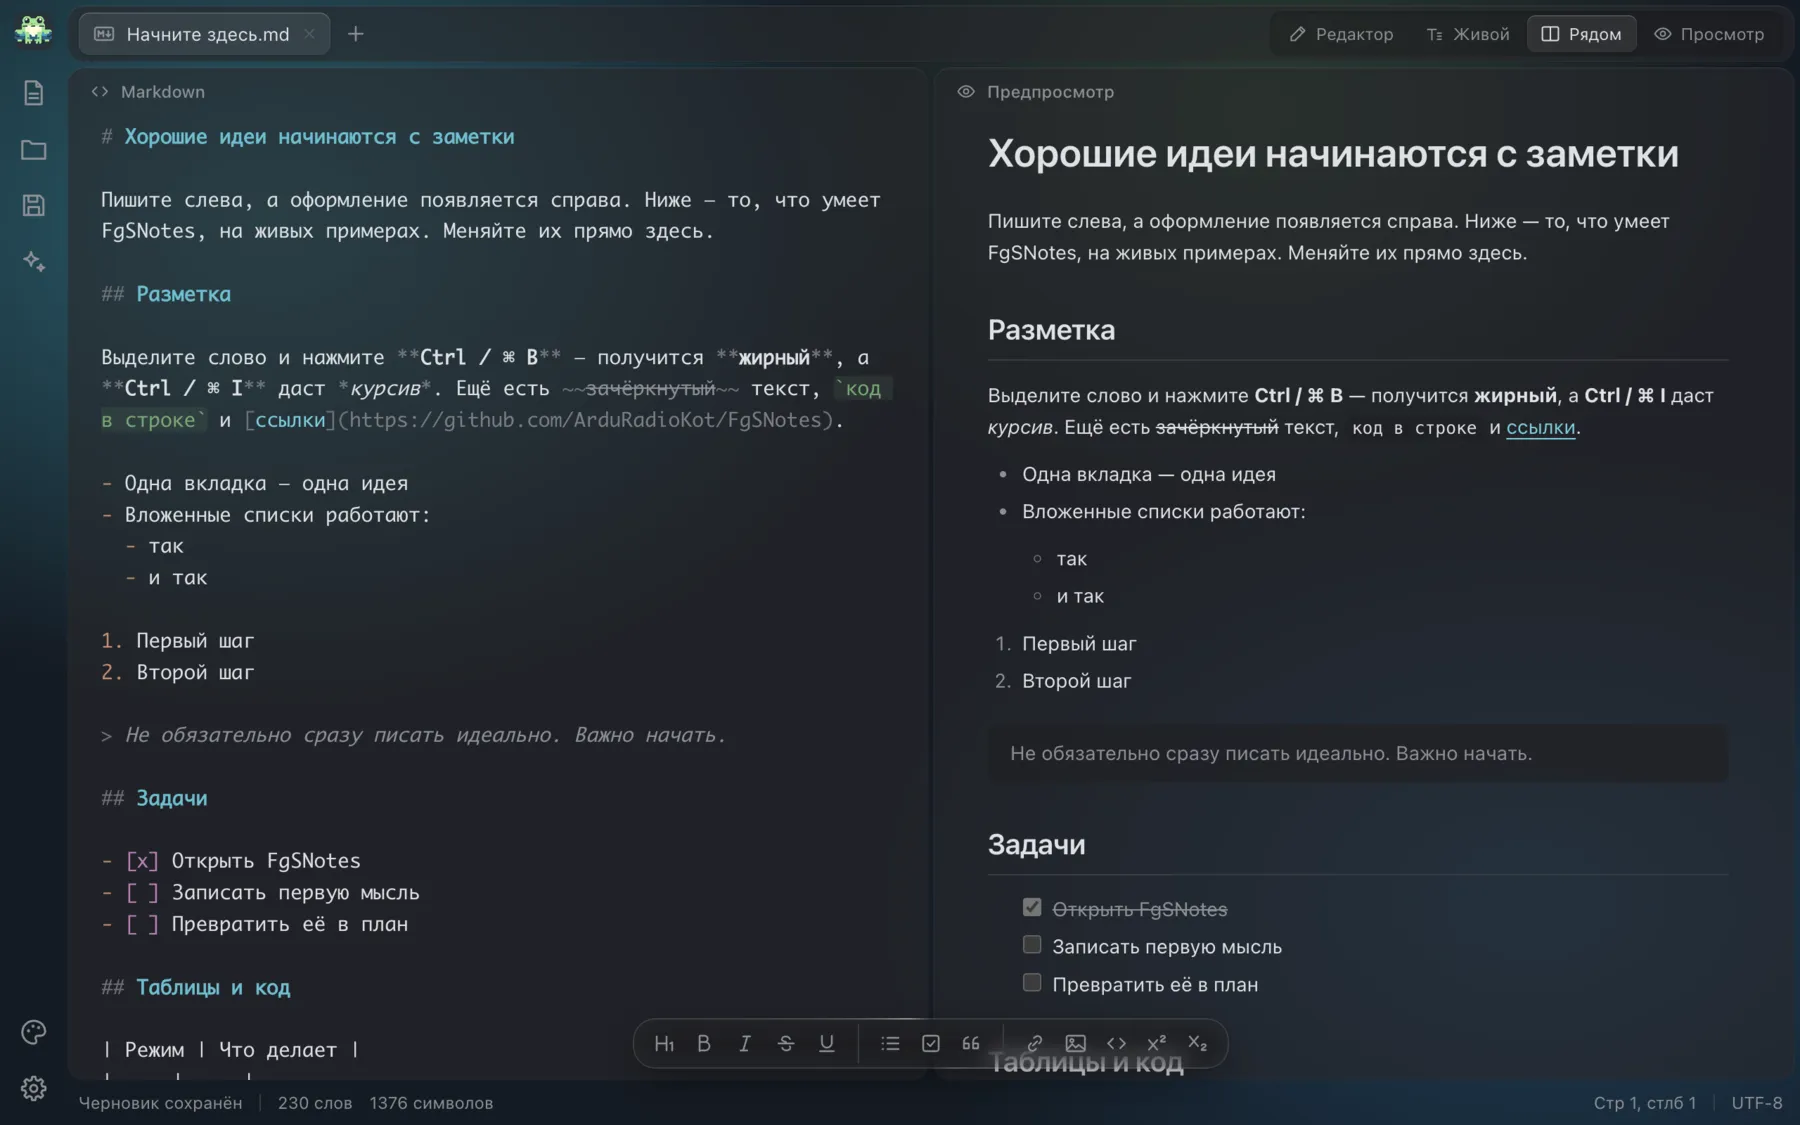This screenshot has width=1800, height=1125.
Task: Apply subscript from toolbar
Action: (1198, 1043)
